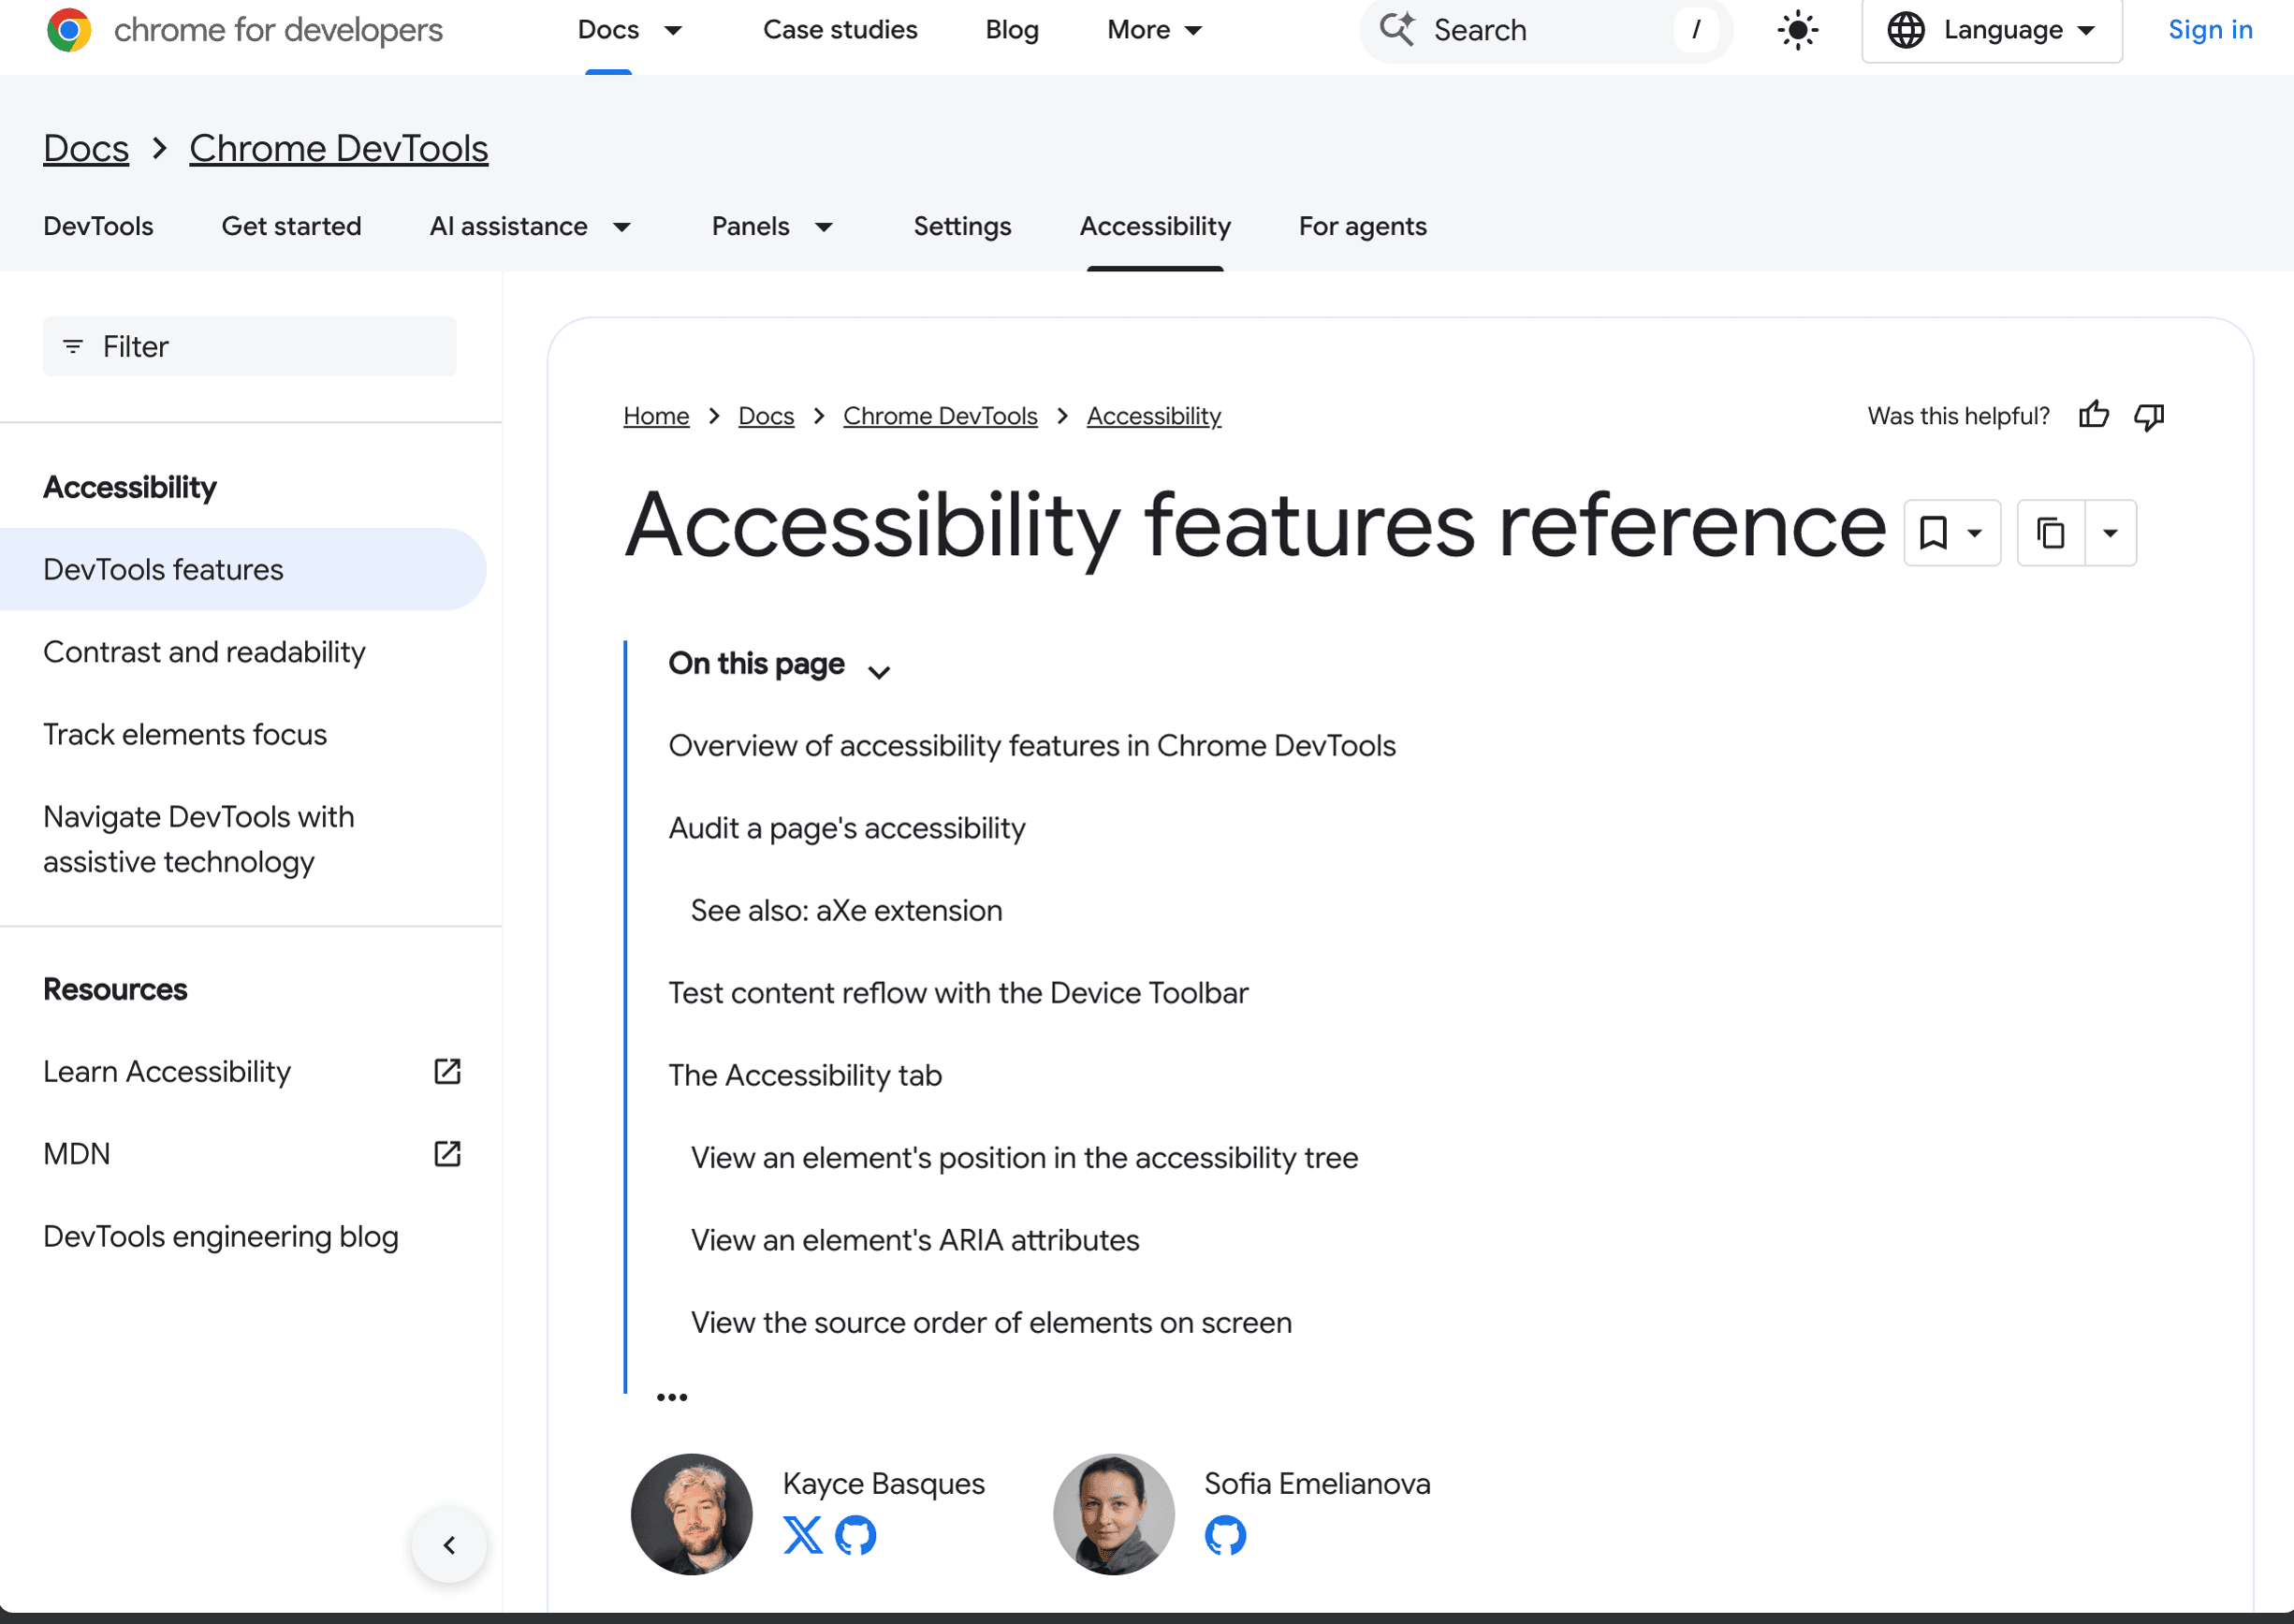Click the small Chrome DevTools breadcrumb link
This screenshot has width=2294, height=1624.
pyautogui.click(x=940, y=416)
